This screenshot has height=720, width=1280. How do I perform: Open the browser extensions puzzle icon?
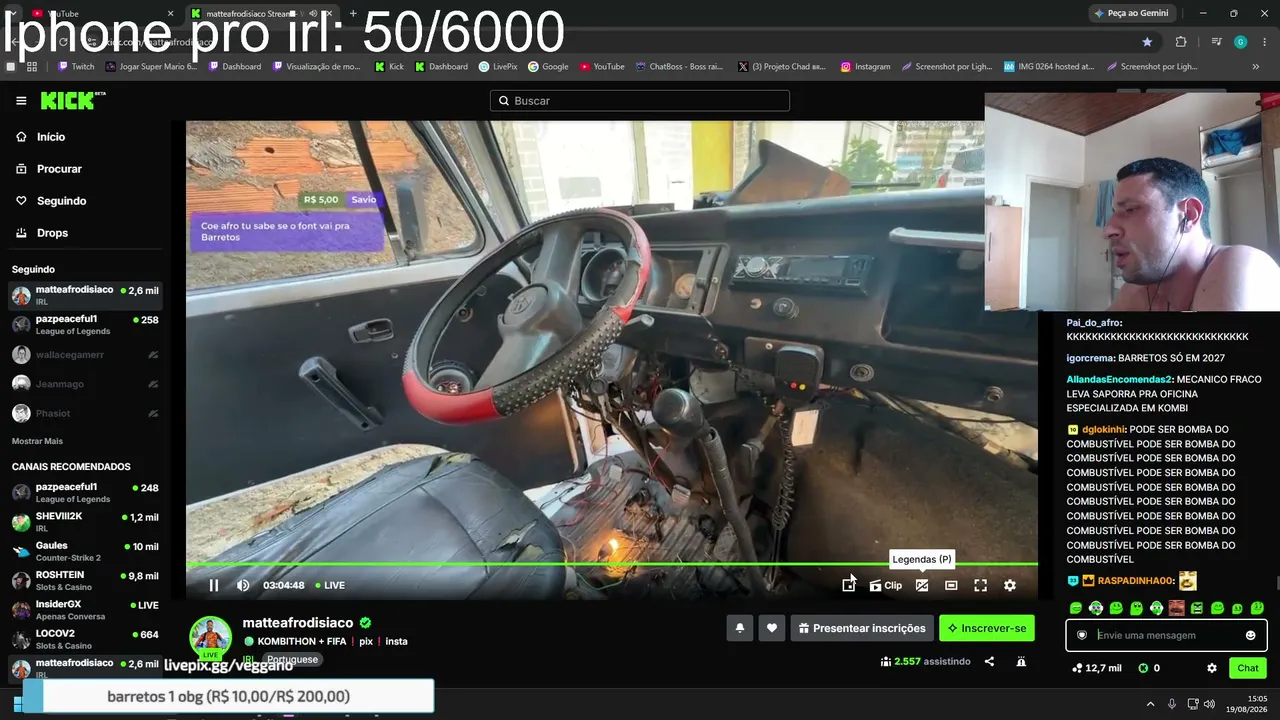[1181, 42]
